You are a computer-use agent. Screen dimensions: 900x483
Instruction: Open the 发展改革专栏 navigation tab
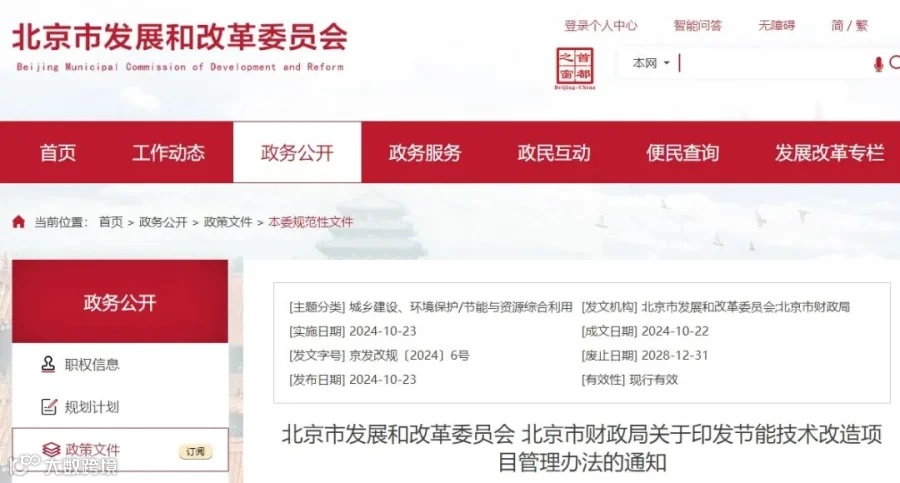(x=829, y=153)
